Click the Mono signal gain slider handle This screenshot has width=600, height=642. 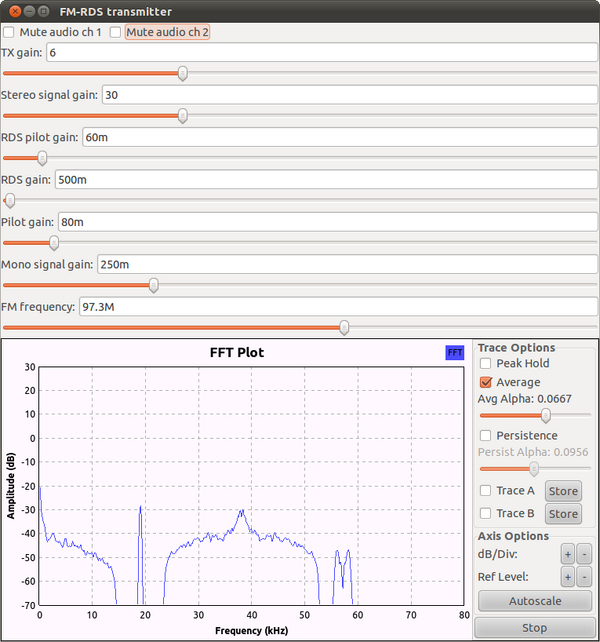tap(154, 285)
